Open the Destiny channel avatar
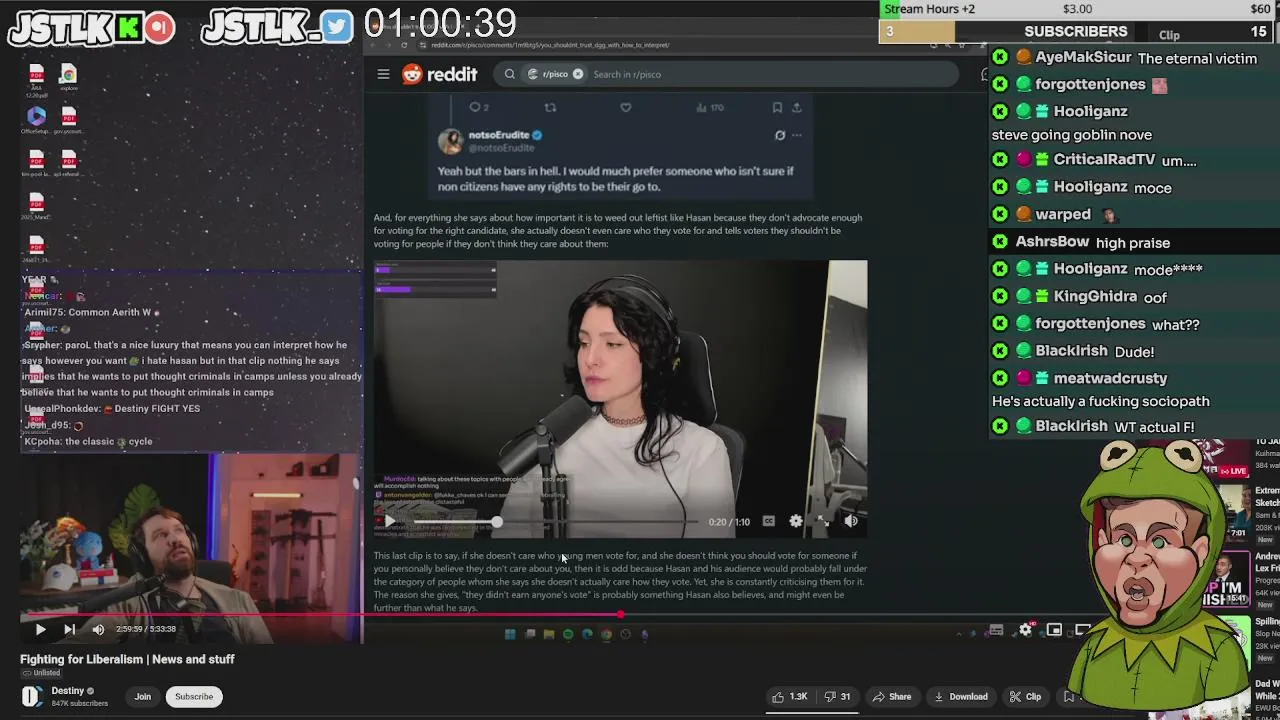1280x720 pixels. [x=31, y=696]
